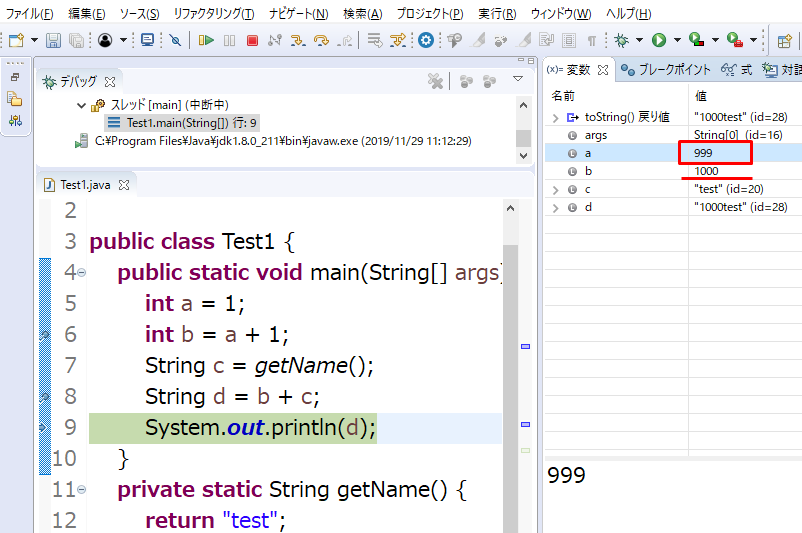The height and width of the screenshot is (533, 802).
Task: Switch to the ブレークポイント tab
Action: click(665, 69)
